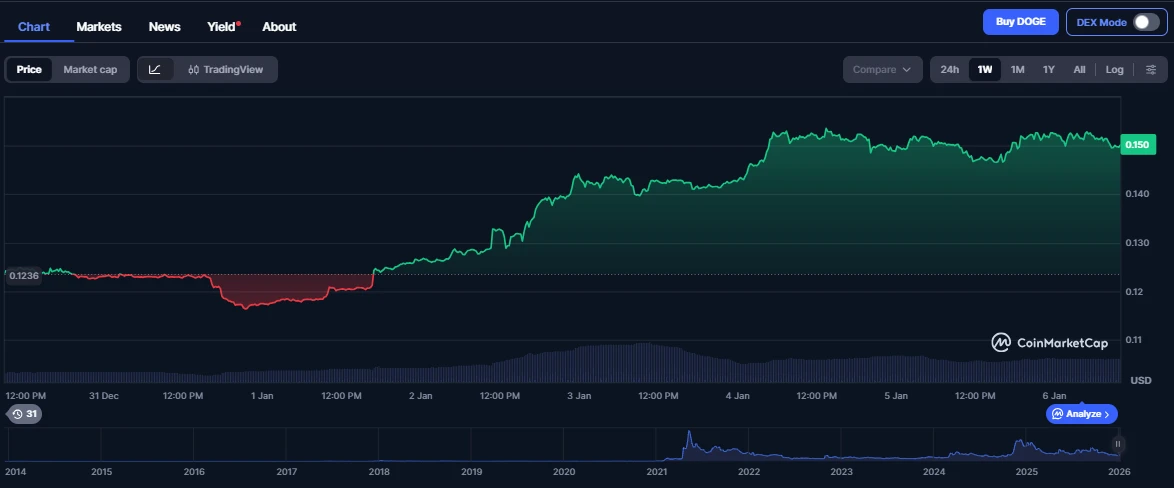The width and height of the screenshot is (1174, 488).
Task: Click the 6 Jan date axis label
Action: (1054, 395)
